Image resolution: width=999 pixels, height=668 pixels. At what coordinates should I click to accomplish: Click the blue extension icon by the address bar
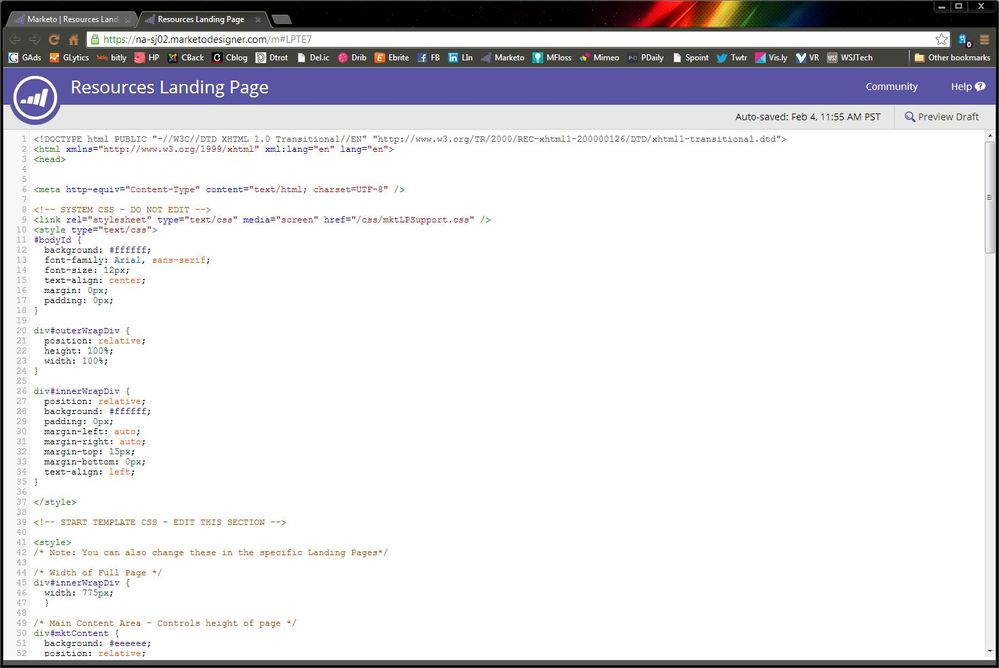pyautogui.click(x=964, y=39)
